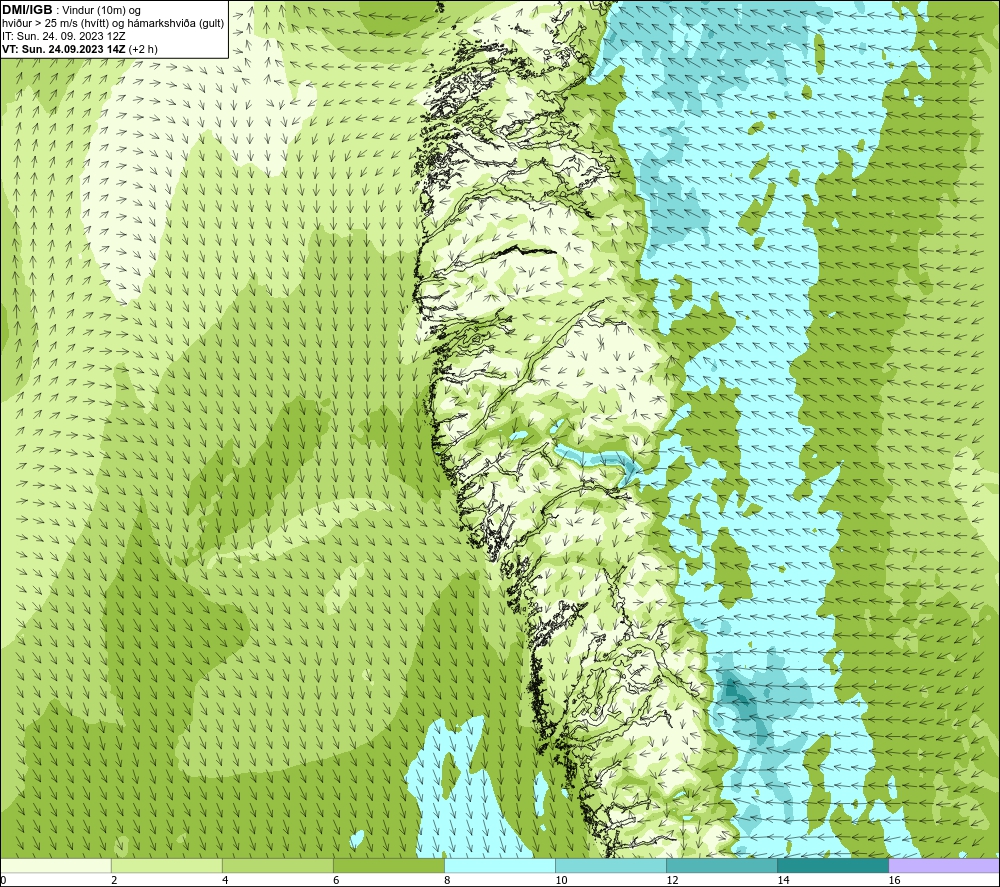Click the scale label 4
1000x887 pixels.
pyautogui.click(x=225, y=881)
